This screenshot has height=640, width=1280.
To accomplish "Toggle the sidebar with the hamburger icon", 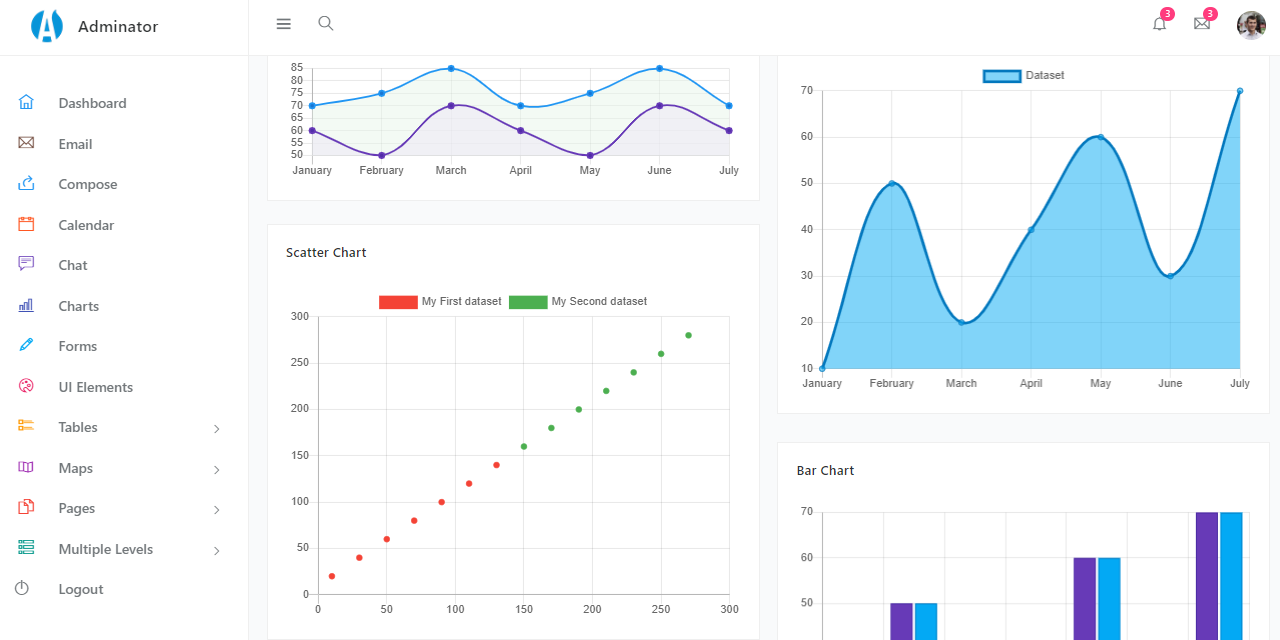I will point(283,22).
